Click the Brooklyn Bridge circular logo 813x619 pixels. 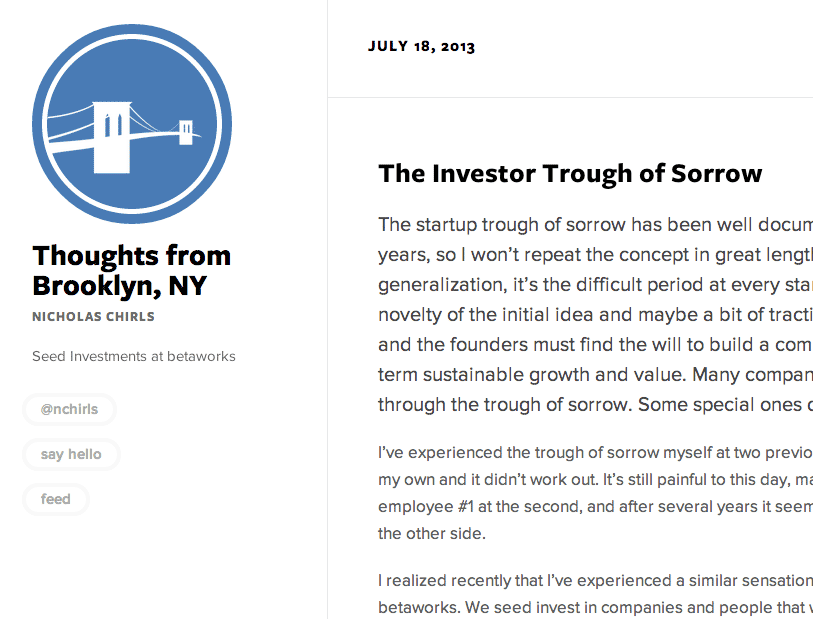coord(132,124)
